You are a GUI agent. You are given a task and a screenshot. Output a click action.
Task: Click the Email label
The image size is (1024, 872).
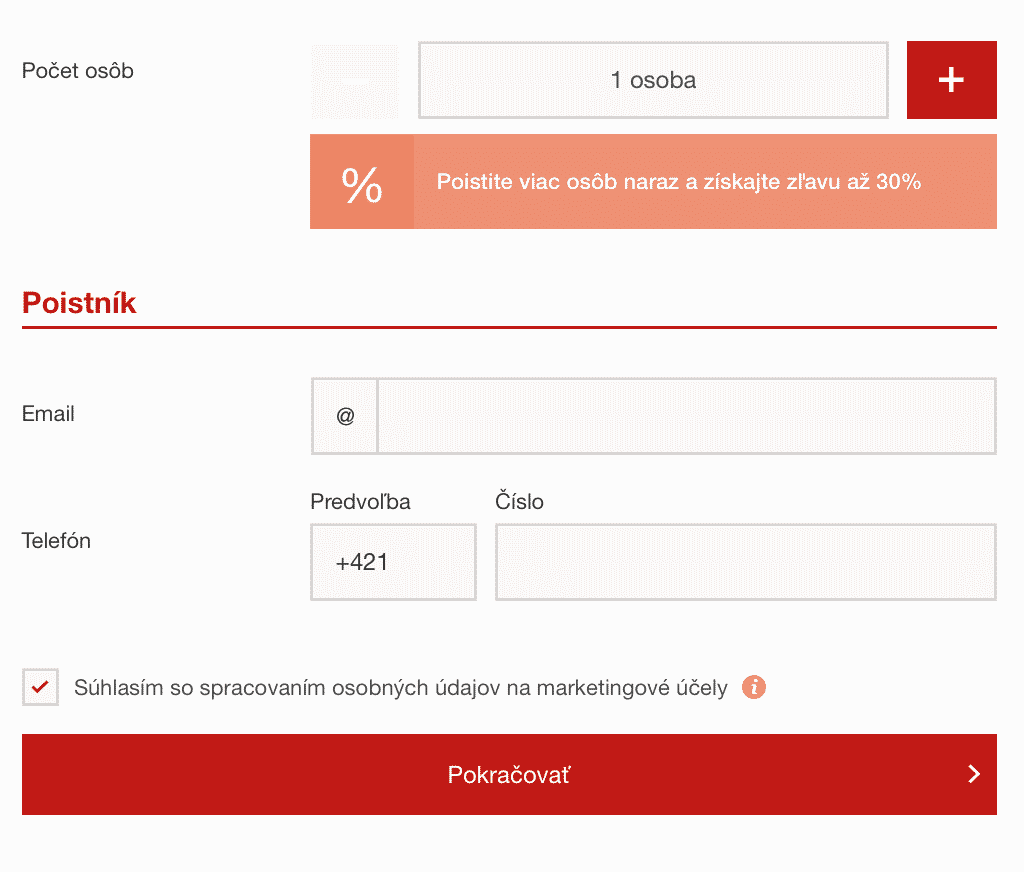(48, 413)
